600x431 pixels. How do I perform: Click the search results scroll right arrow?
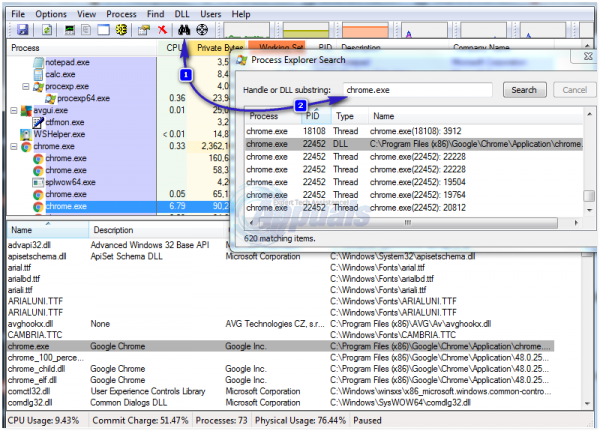576,223
